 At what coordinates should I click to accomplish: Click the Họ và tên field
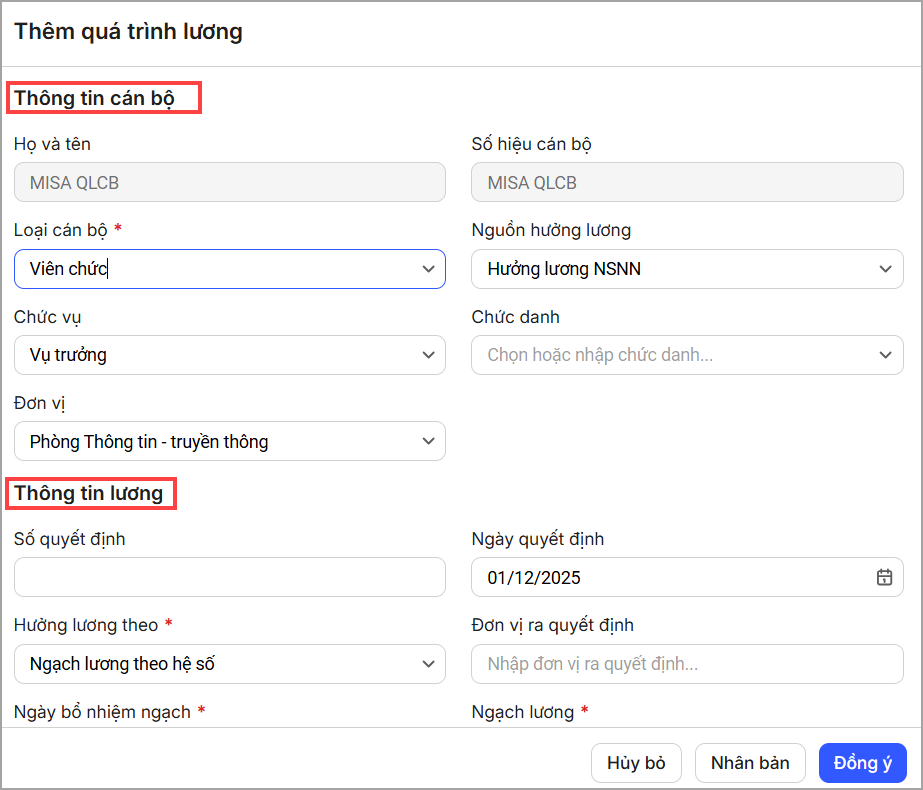[x=229, y=183]
